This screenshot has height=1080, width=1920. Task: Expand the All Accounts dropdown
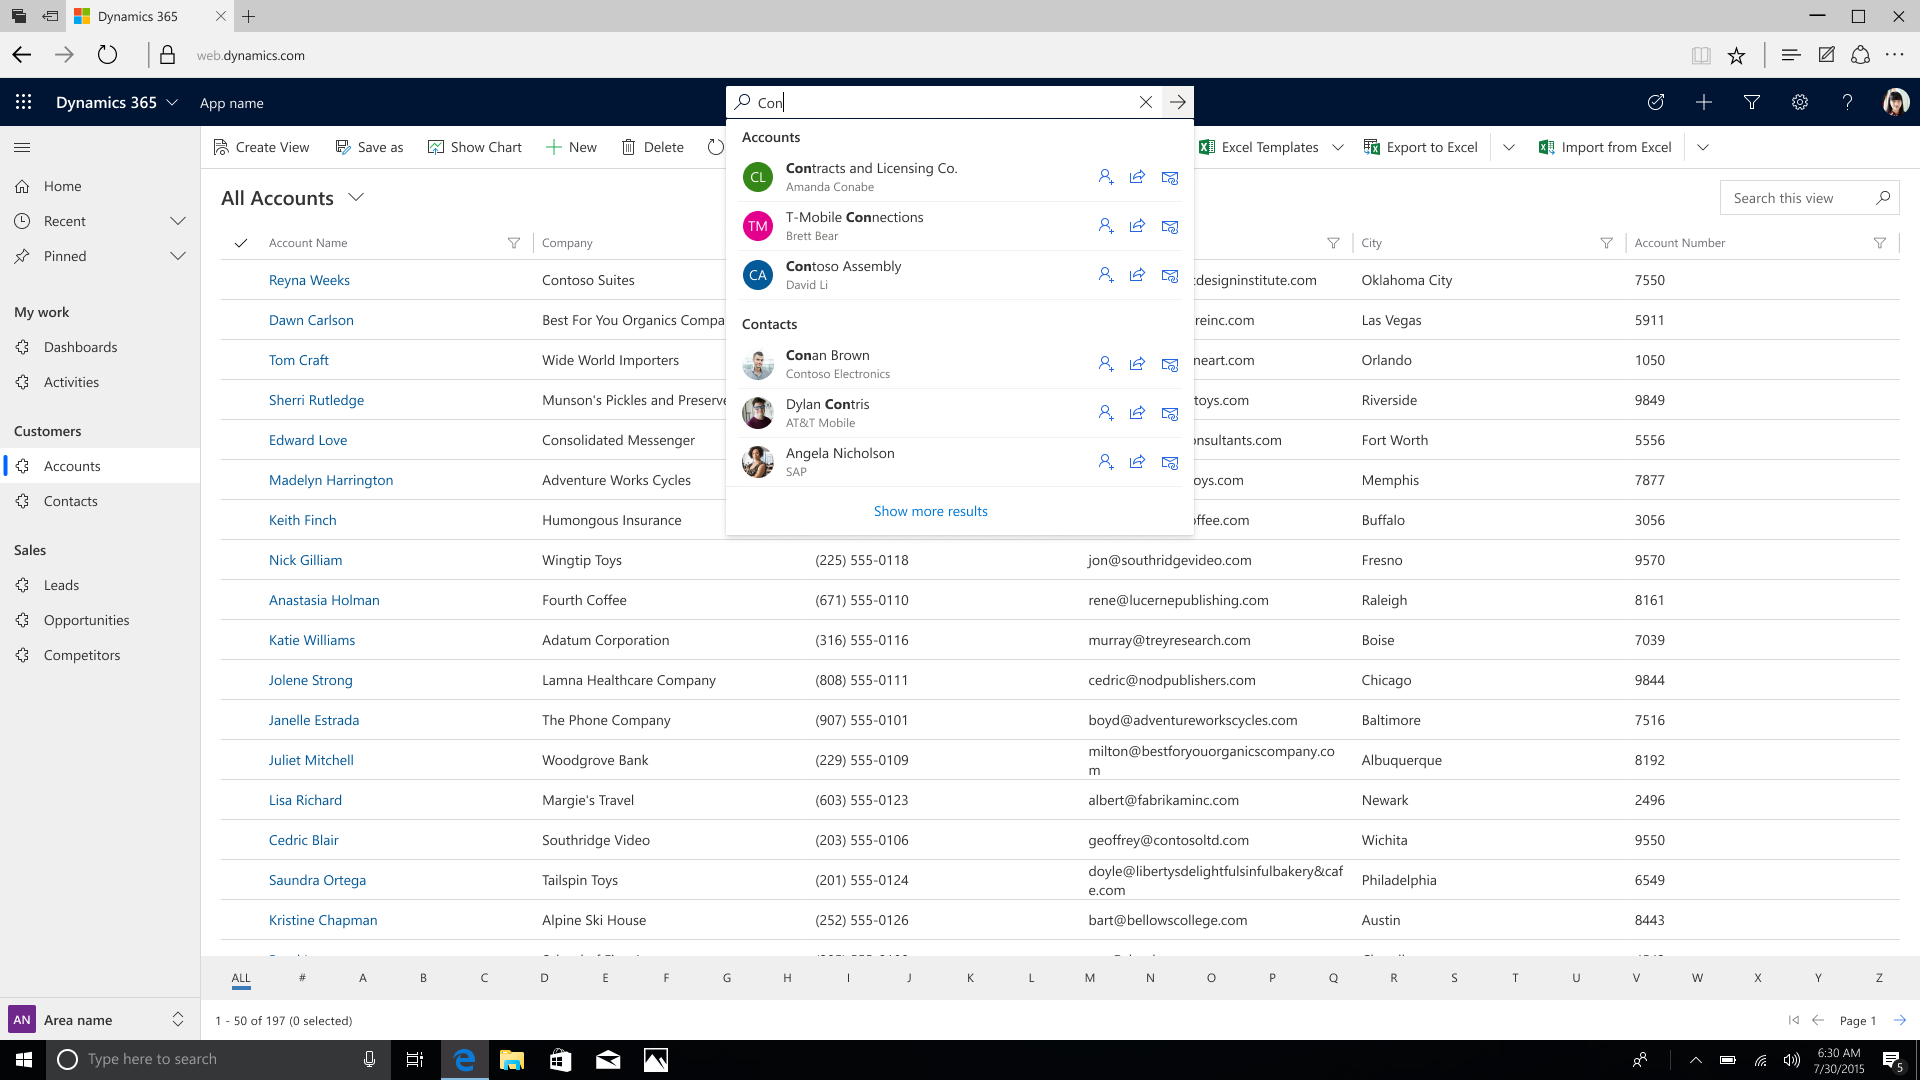pos(356,196)
